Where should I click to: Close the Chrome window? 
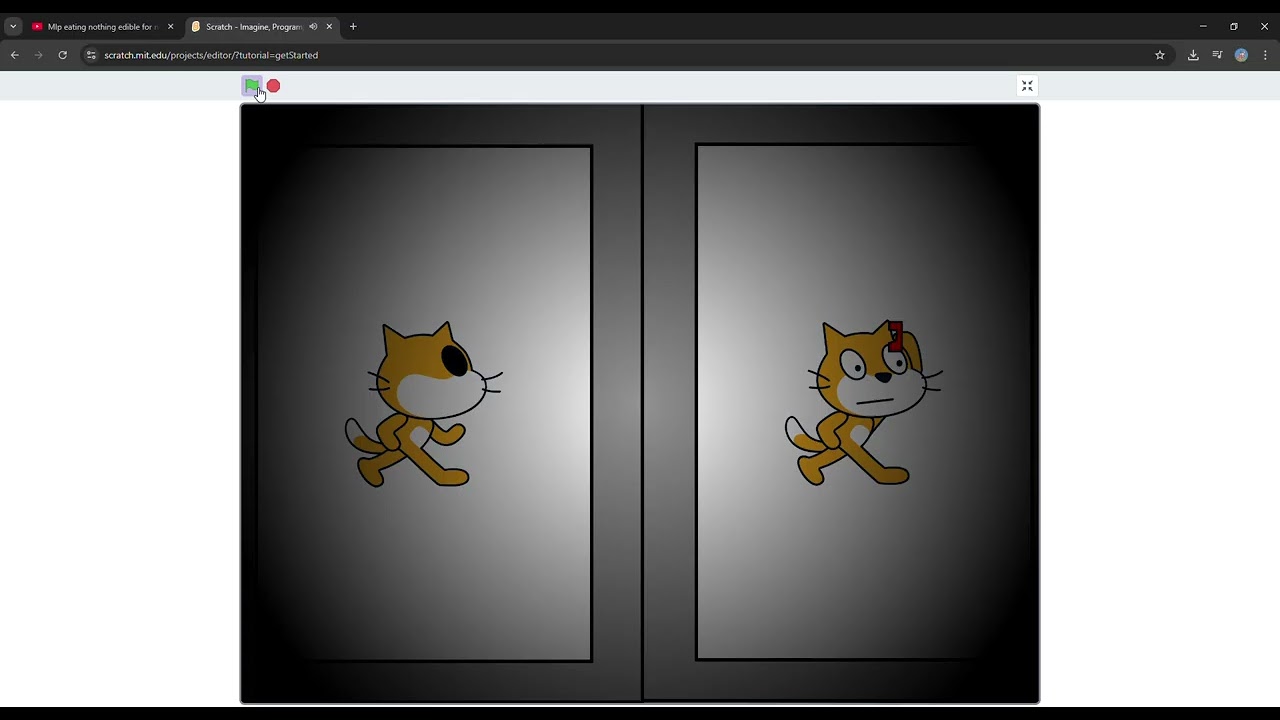1264,27
